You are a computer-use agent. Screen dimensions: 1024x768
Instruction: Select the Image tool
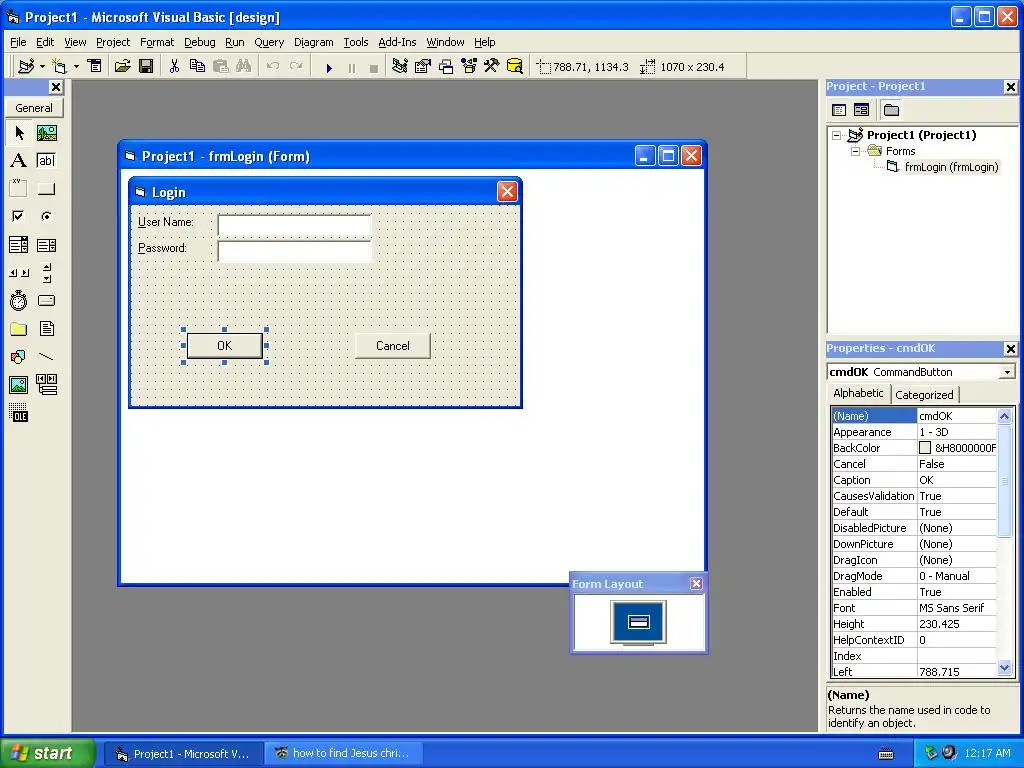click(x=19, y=385)
